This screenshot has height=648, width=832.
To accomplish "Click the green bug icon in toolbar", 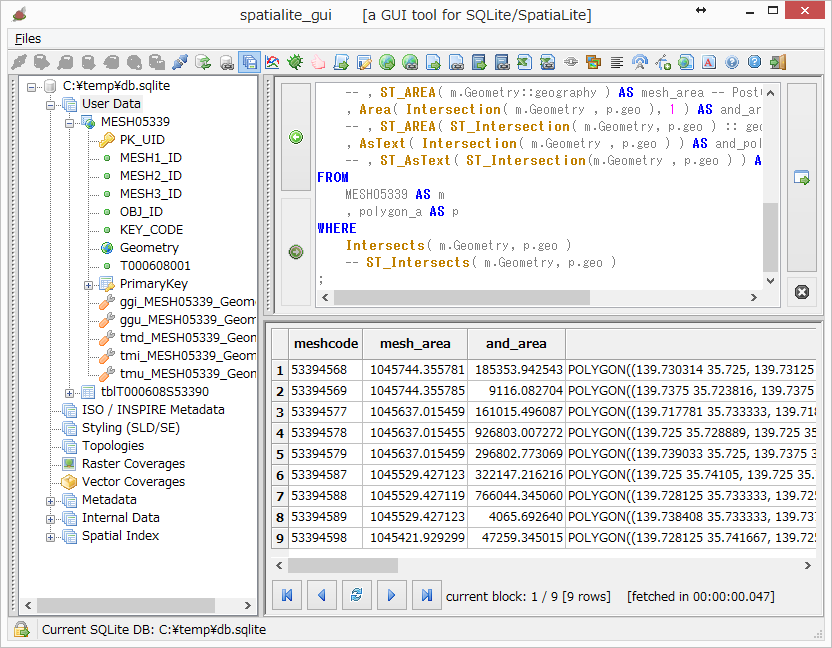I will tap(295, 62).
